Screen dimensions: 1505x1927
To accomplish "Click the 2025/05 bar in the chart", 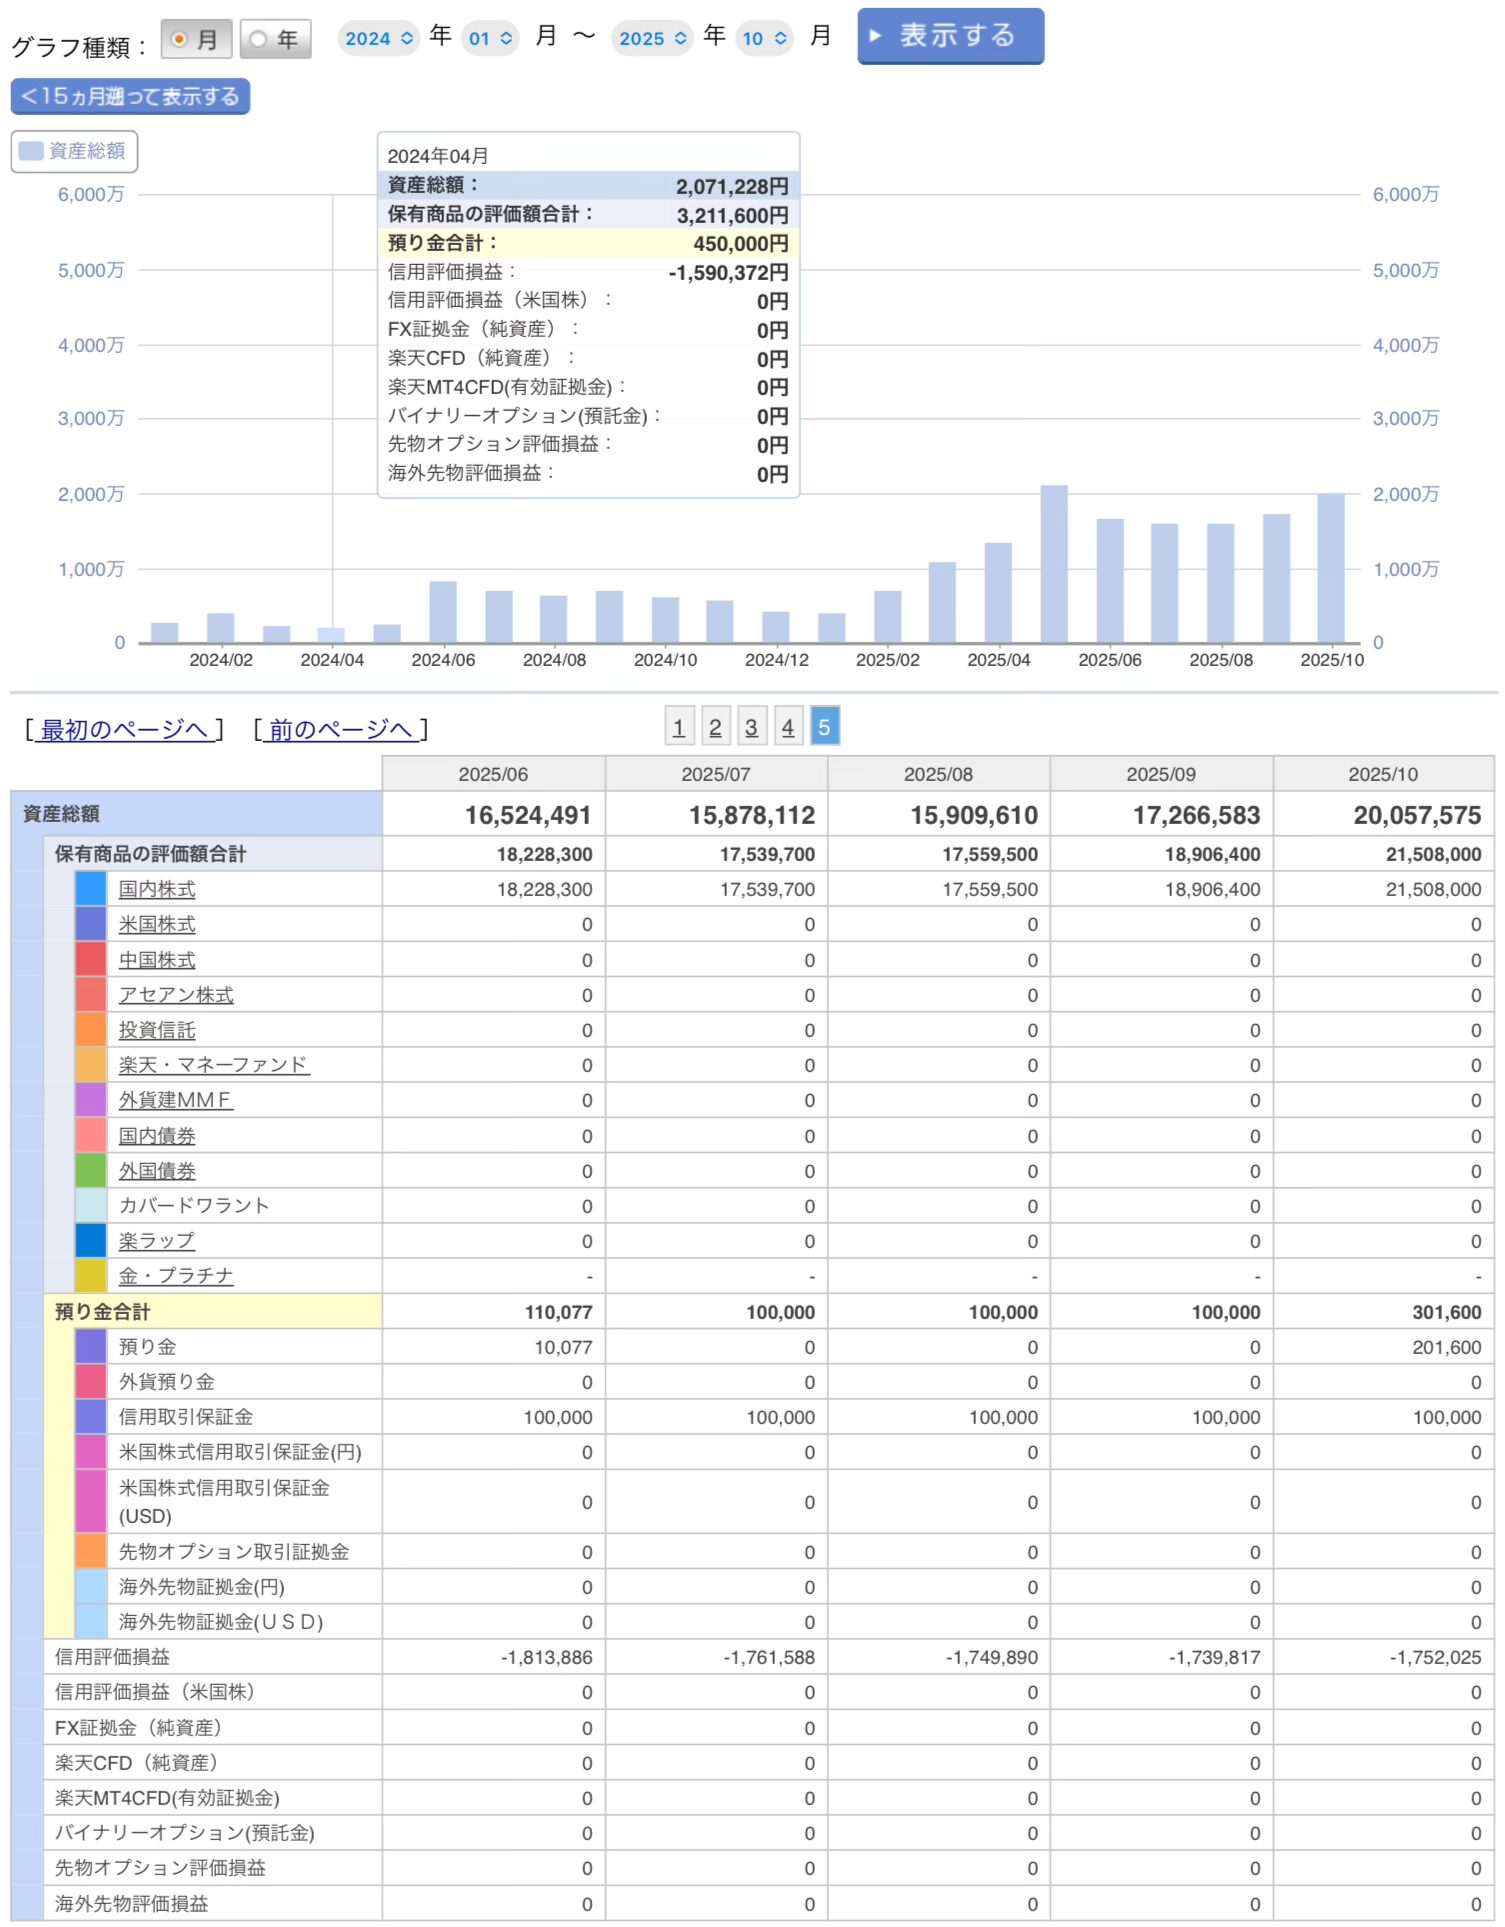I will [1054, 565].
